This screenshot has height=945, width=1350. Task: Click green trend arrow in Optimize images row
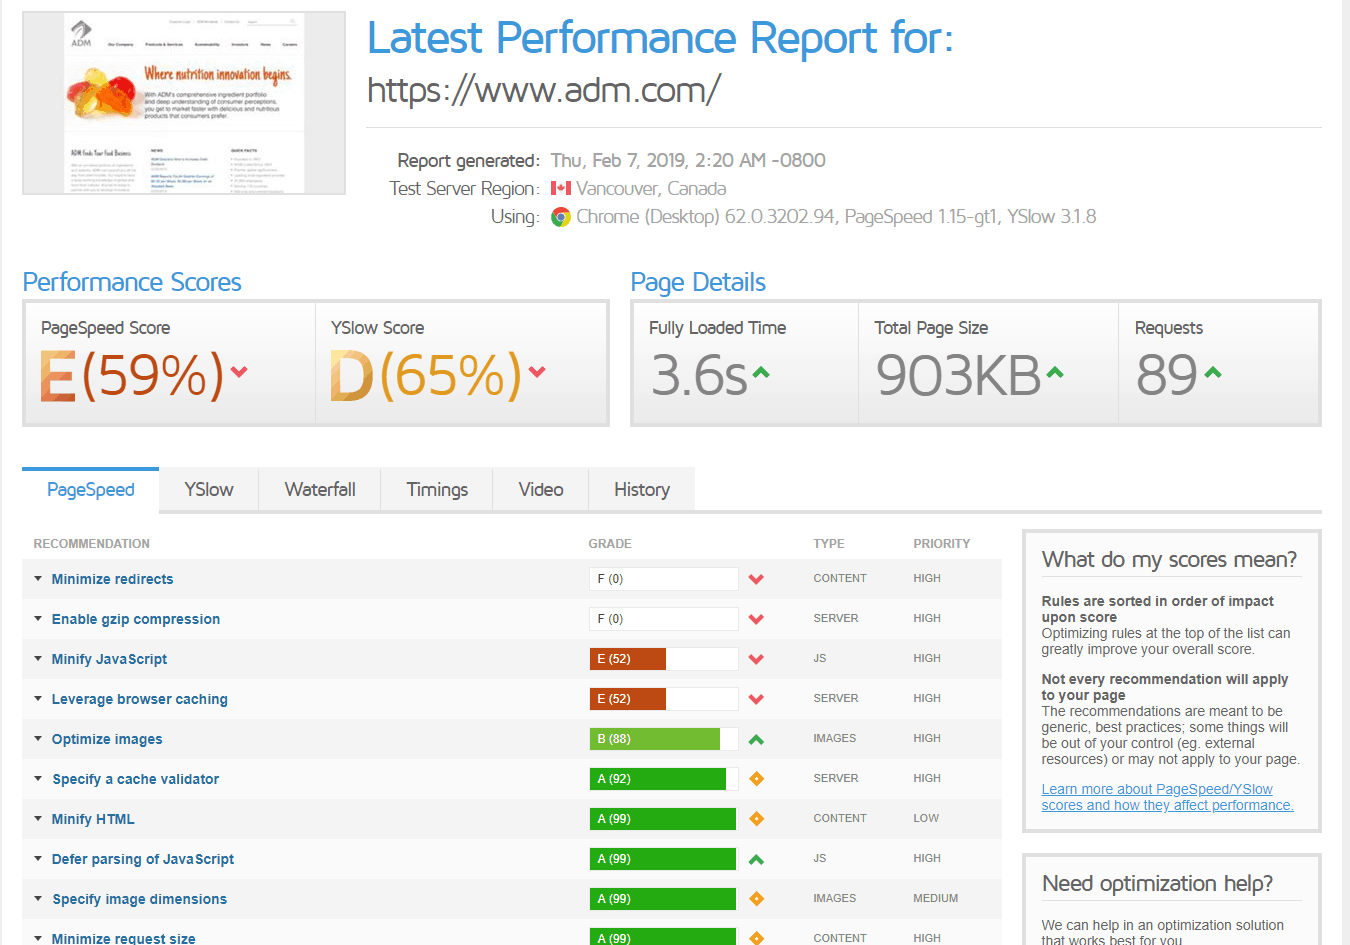[756, 739]
